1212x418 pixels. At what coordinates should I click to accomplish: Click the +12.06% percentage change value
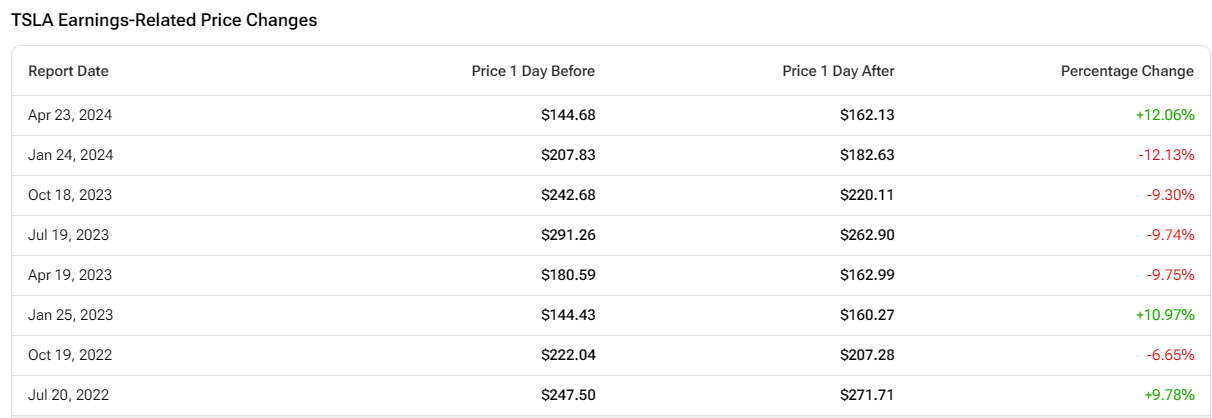tap(1165, 115)
